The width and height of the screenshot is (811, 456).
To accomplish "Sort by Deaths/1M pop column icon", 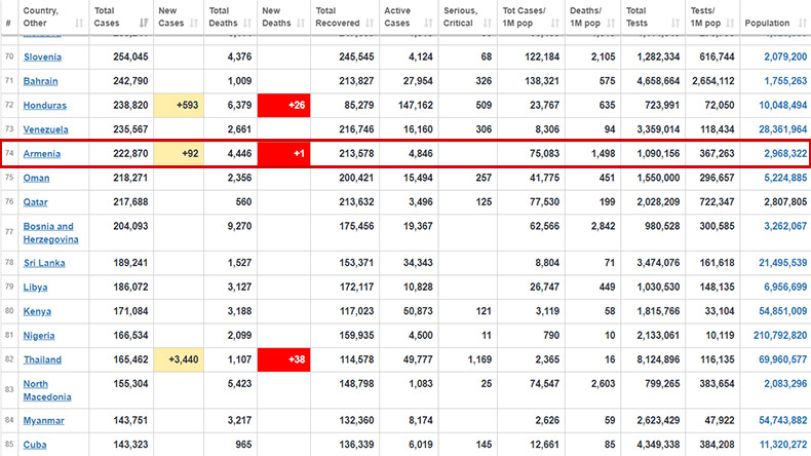I will pyautogui.click(x=611, y=23).
